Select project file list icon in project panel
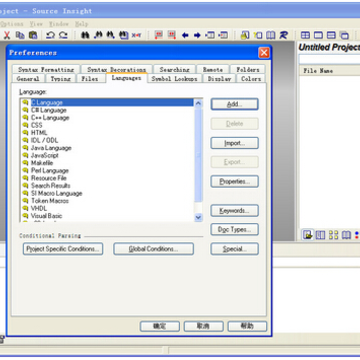This screenshot has height=360, width=360. coord(307,235)
